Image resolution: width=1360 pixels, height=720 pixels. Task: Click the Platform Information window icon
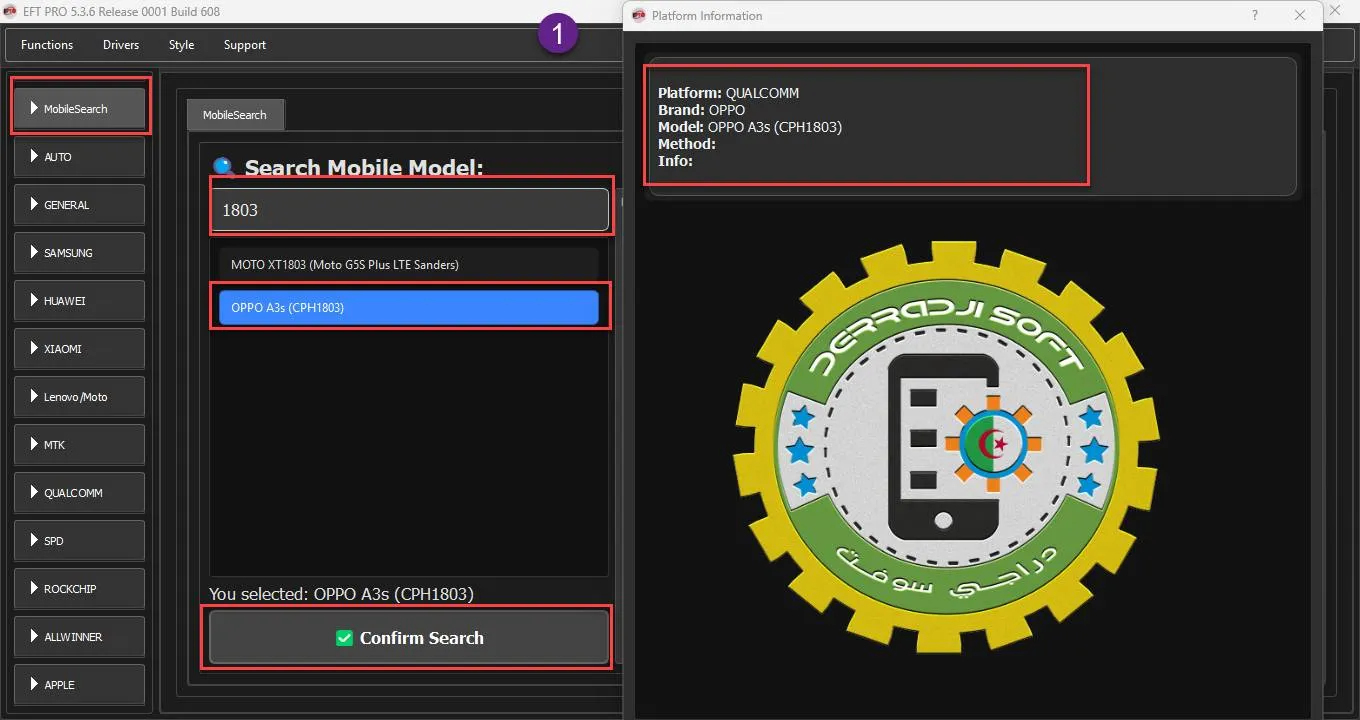639,15
